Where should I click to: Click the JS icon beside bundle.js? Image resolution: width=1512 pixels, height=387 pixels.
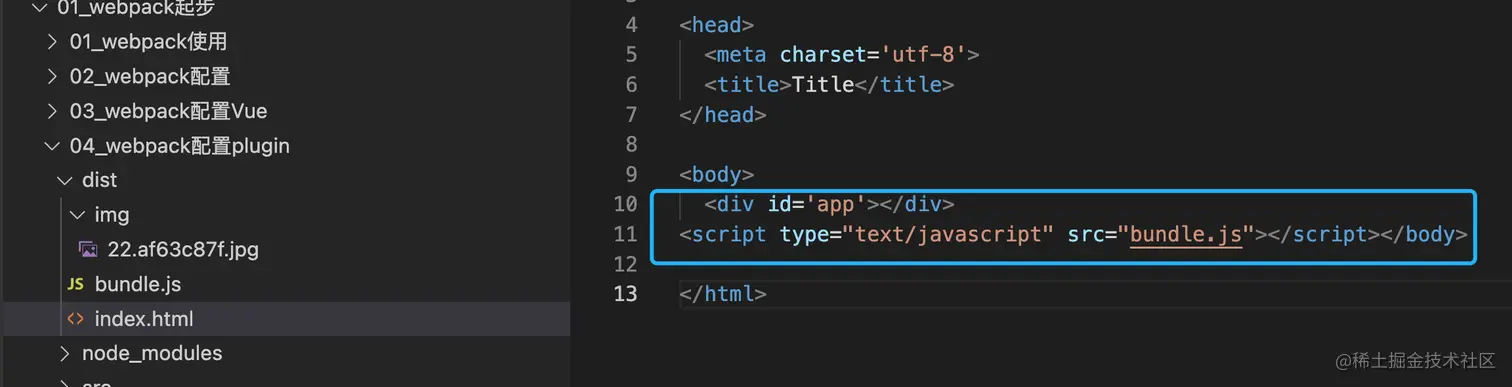75,285
